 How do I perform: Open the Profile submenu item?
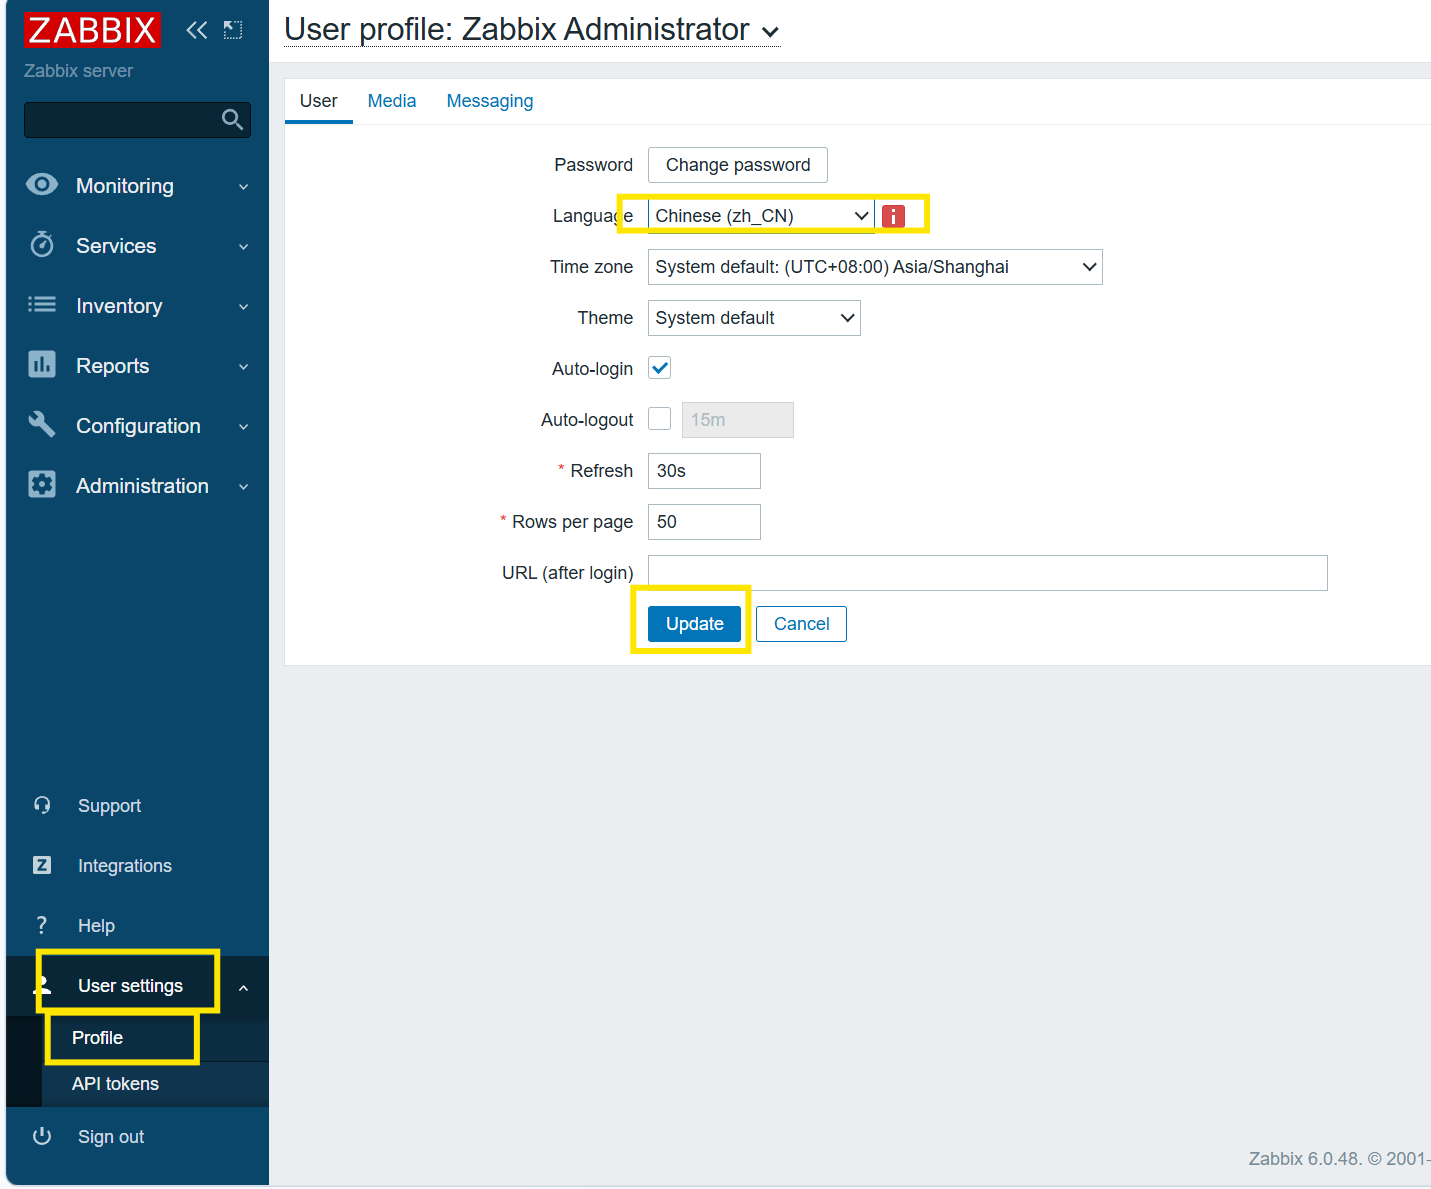click(98, 1038)
